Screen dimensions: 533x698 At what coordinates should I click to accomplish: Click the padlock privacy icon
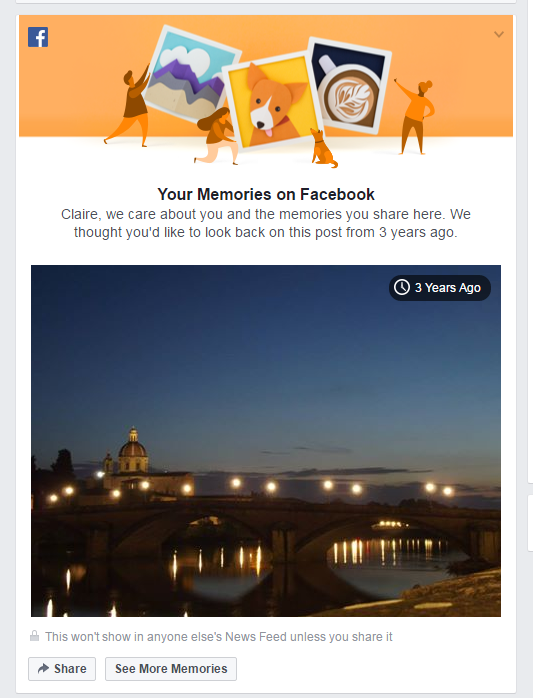pos(34,636)
